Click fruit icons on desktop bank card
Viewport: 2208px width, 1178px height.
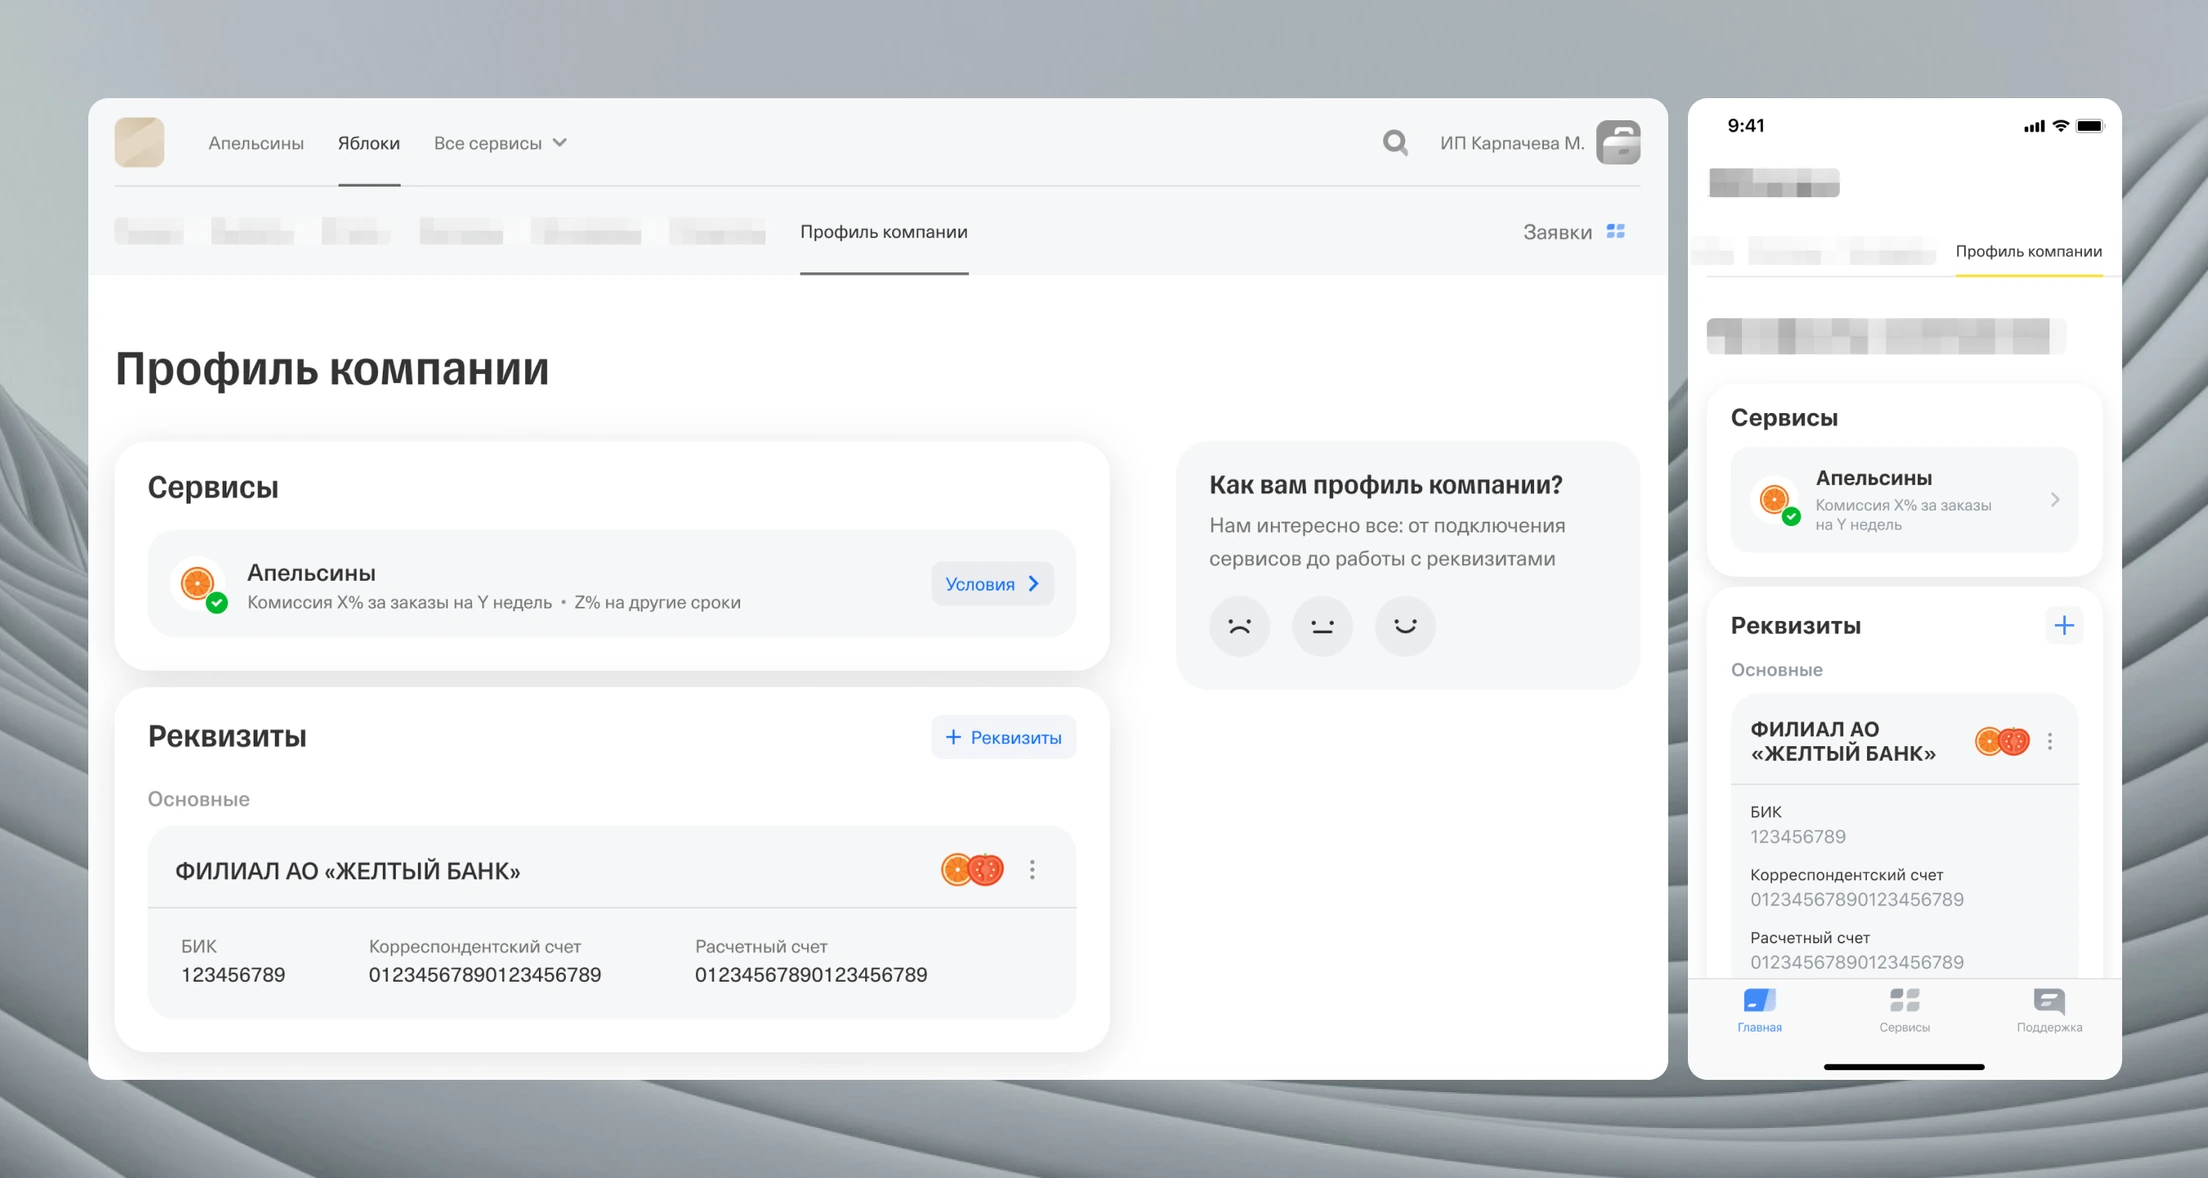pos(972,870)
